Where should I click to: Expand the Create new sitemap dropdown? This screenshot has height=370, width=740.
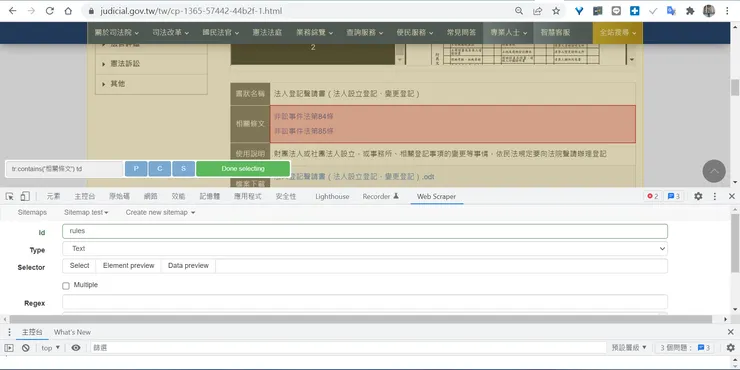[160, 212]
